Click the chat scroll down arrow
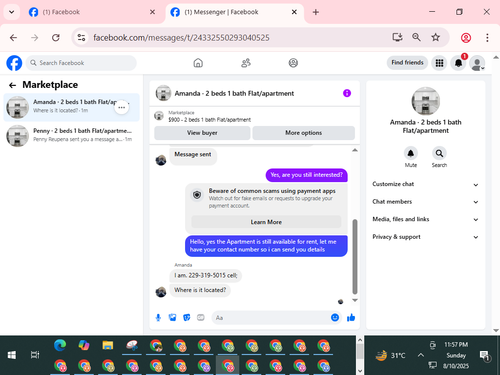The height and width of the screenshot is (375, 500). (x=355, y=300)
